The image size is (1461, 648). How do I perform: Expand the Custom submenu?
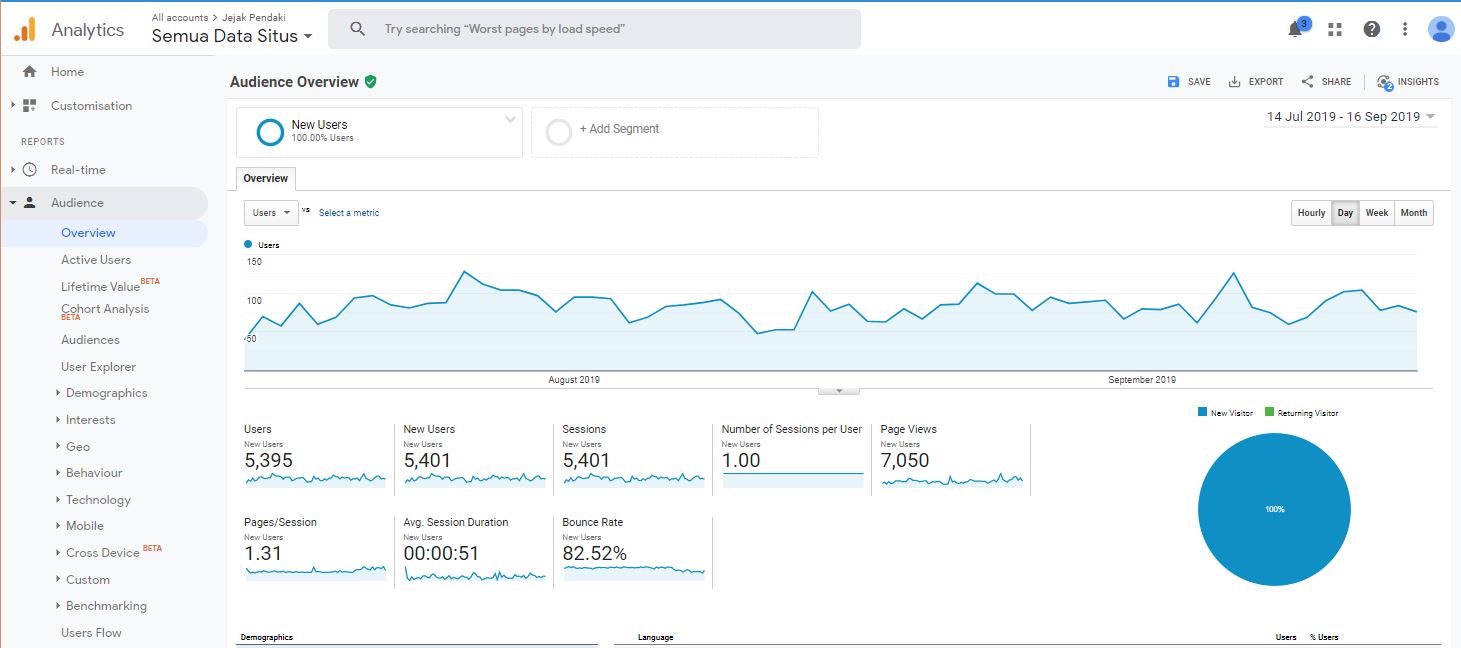[x=58, y=580]
